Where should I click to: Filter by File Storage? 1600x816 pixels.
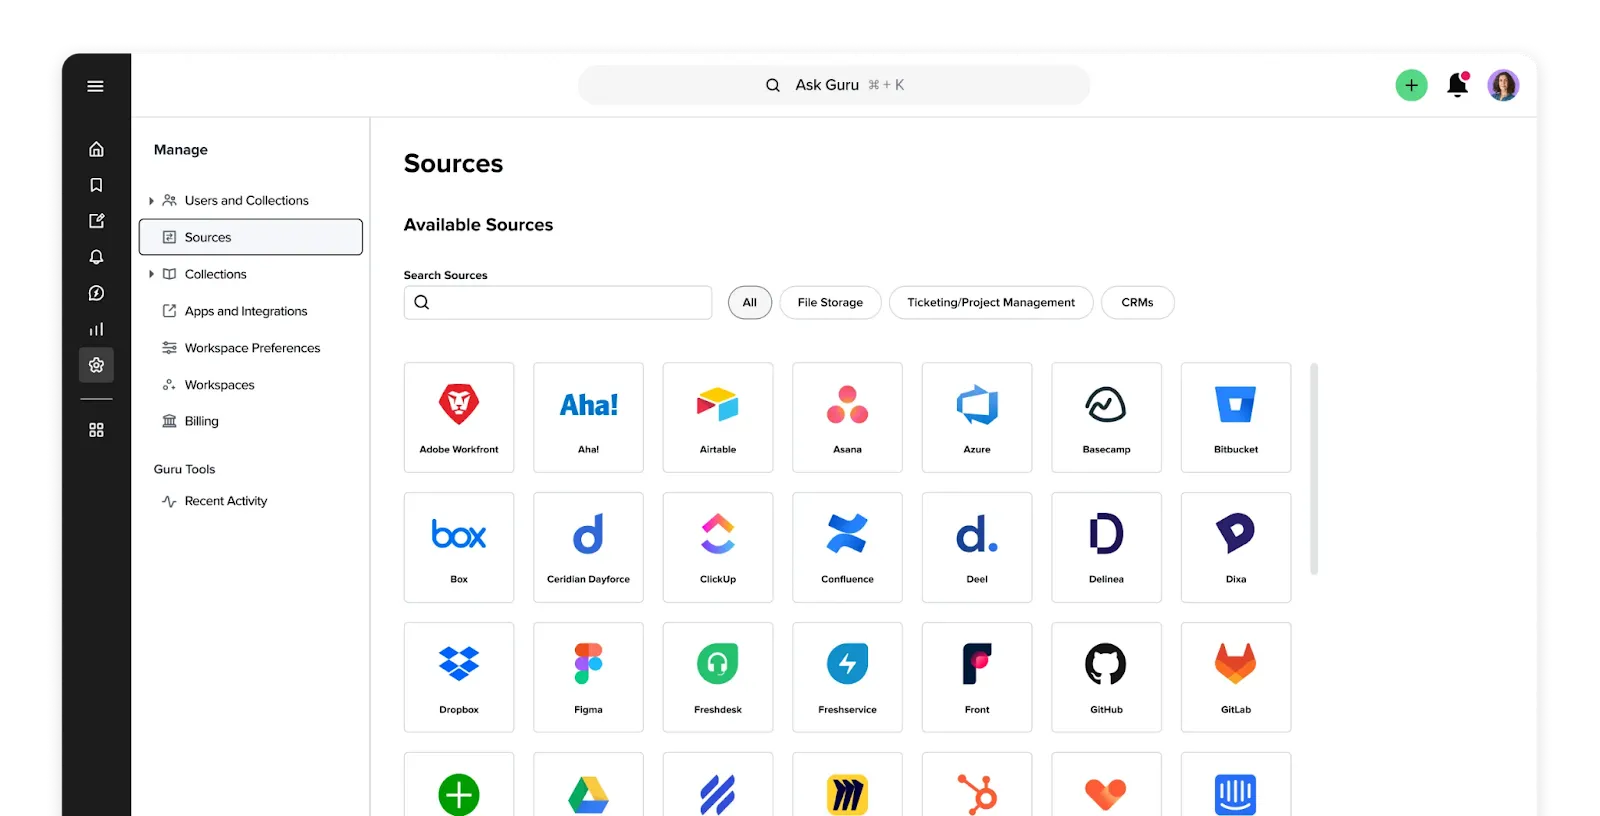(x=830, y=302)
